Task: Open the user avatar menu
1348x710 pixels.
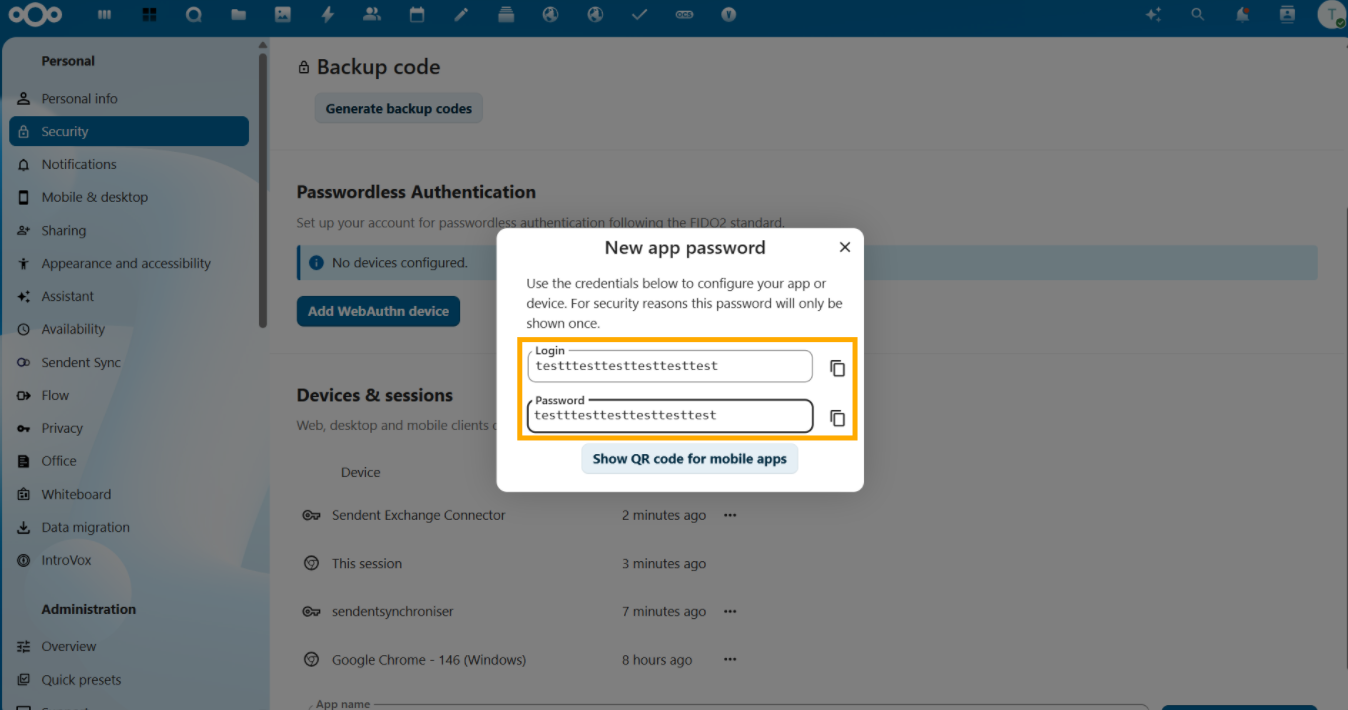Action: (x=1330, y=15)
